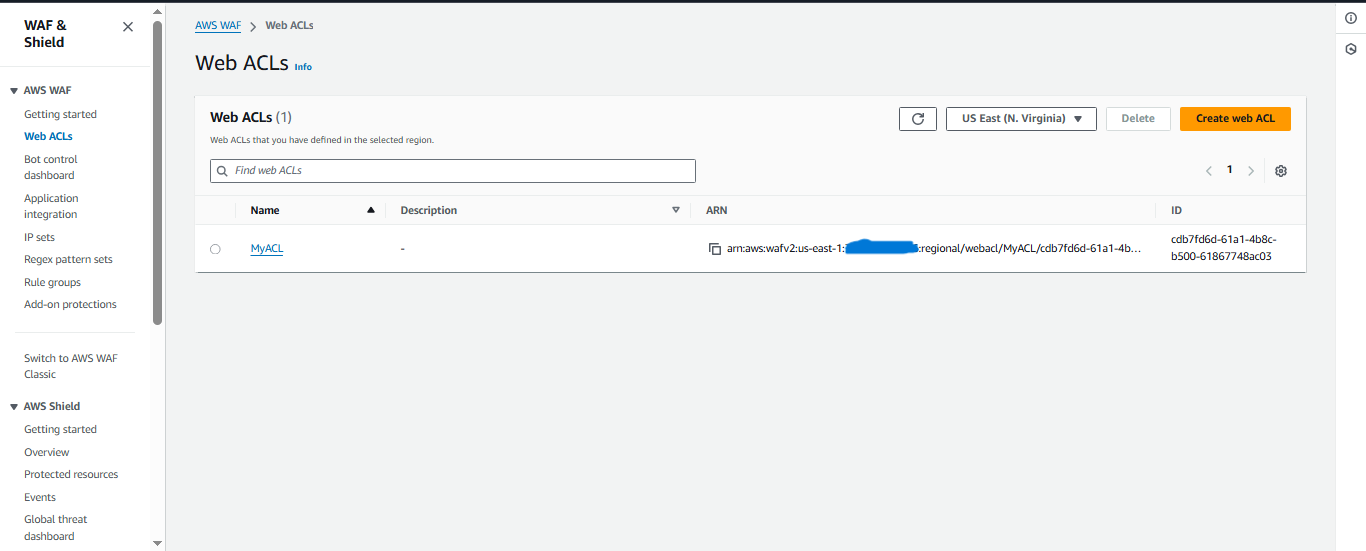Open Rule groups

(52, 282)
